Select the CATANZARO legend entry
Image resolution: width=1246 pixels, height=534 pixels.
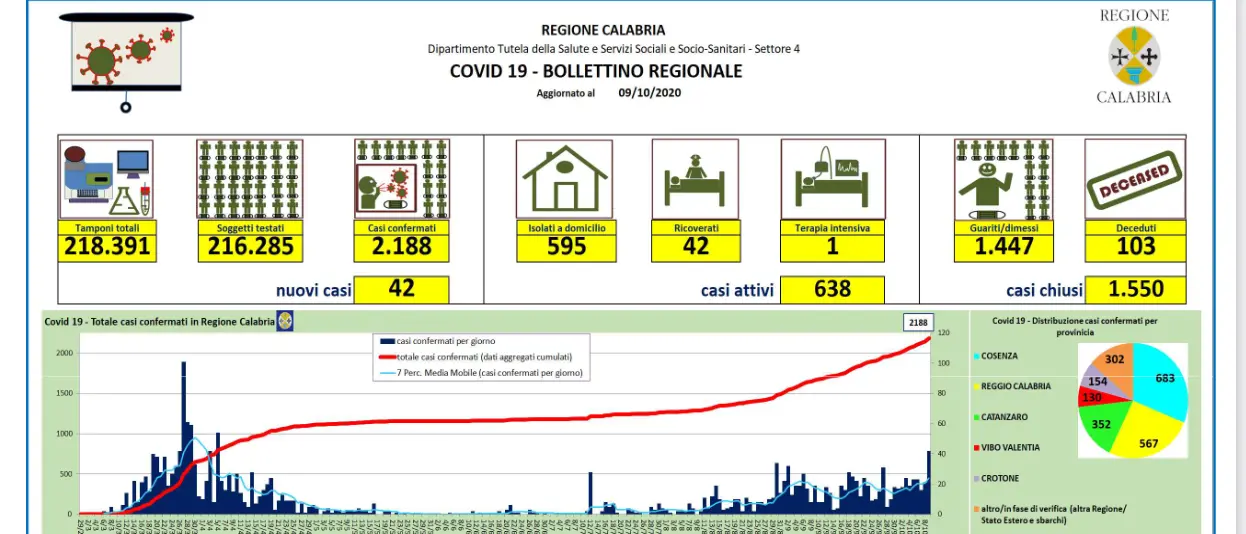1002,417
